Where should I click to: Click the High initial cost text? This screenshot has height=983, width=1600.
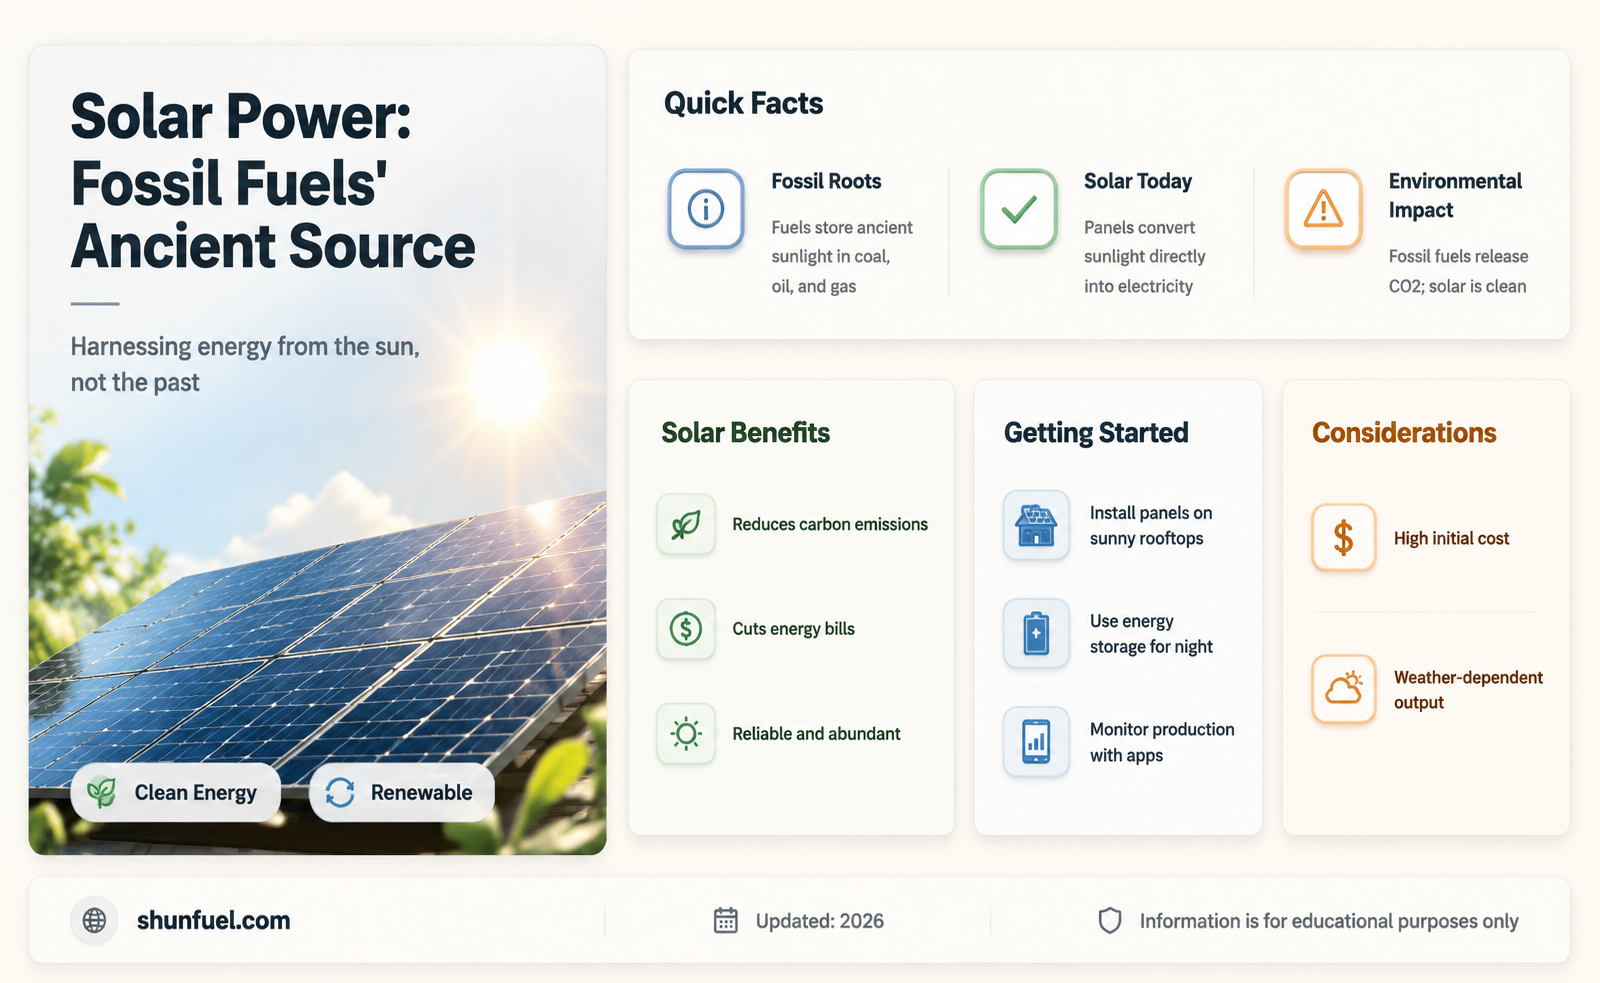pyautogui.click(x=1451, y=538)
